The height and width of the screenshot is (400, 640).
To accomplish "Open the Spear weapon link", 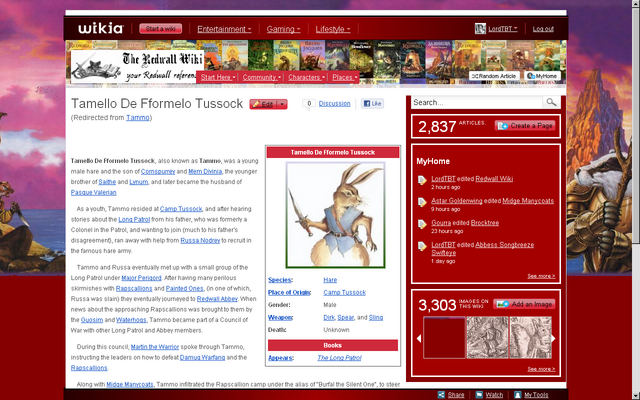I will [346, 318].
